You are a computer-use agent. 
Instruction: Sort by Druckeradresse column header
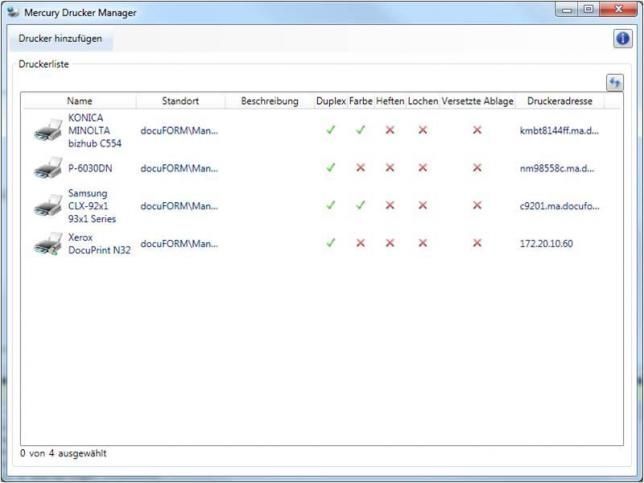(559, 101)
